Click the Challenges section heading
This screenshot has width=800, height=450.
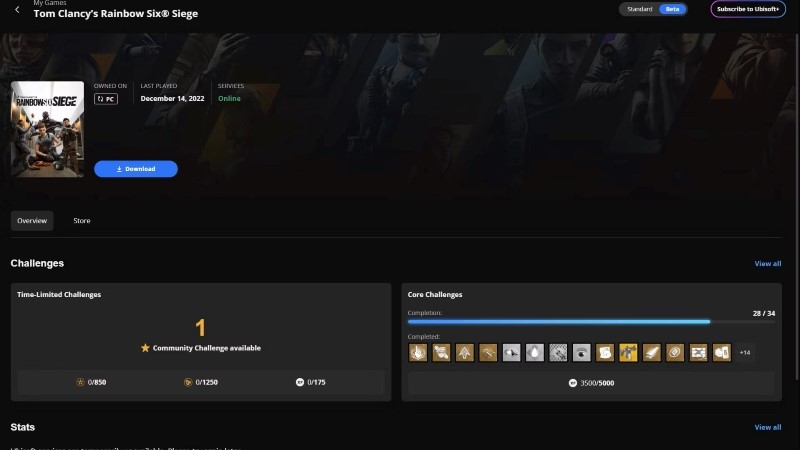37,264
